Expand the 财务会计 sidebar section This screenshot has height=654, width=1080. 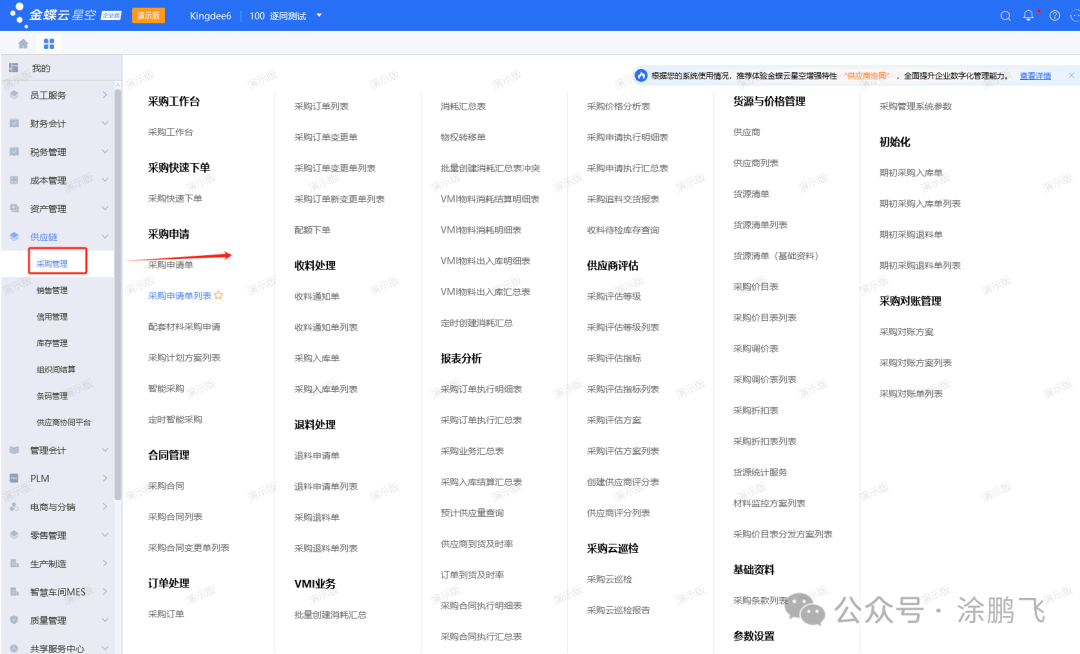click(105, 123)
